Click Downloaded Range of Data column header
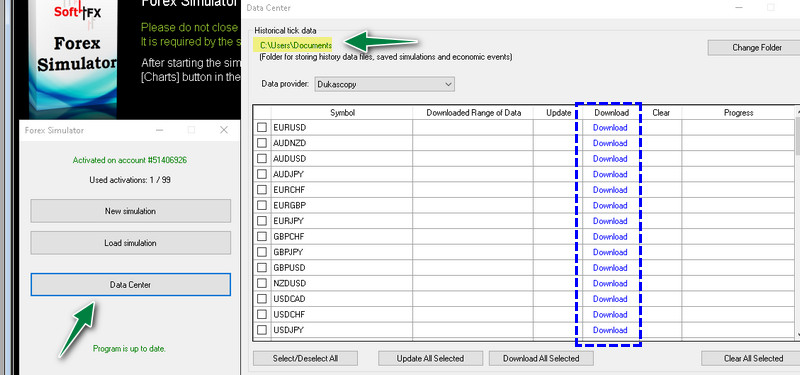Viewport: 800px width, 375px height. click(x=473, y=113)
